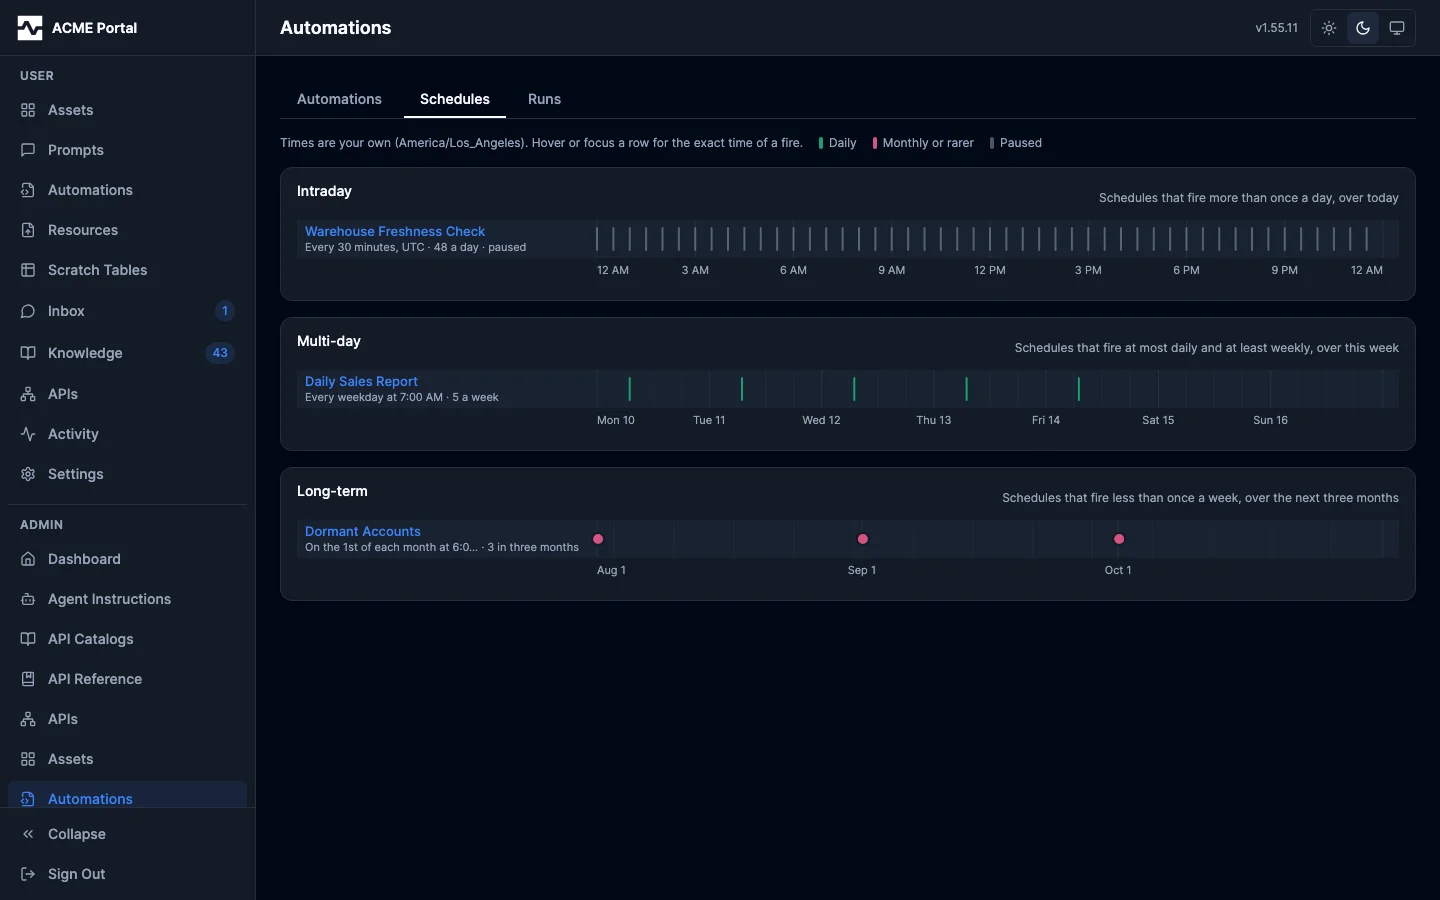Click the Prompts speech bubble icon
Image resolution: width=1440 pixels, height=900 pixels.
pyautogui.click(x=28, y=150)
